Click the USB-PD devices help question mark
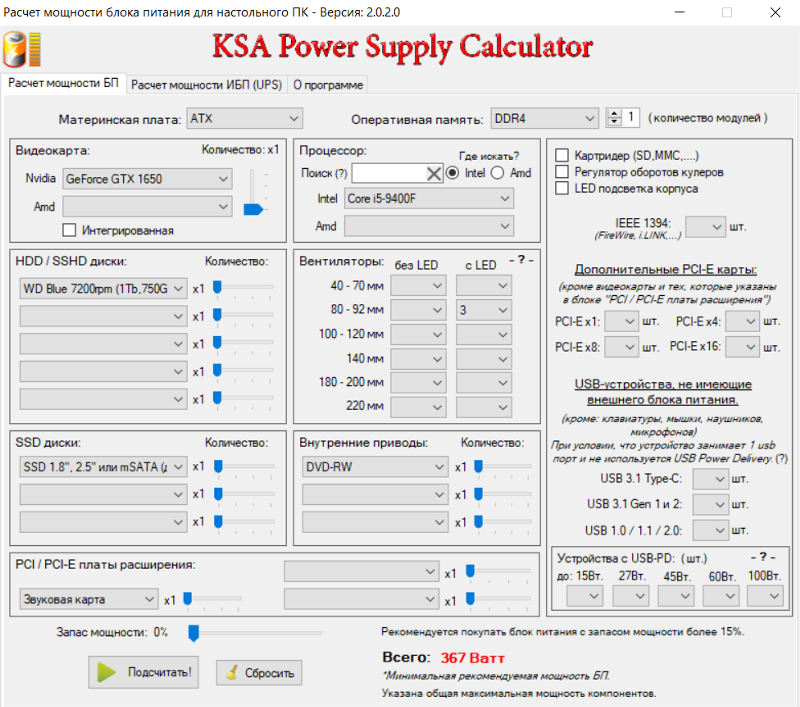The width and height of the screenshot is (800, 707). pos(763,557)
